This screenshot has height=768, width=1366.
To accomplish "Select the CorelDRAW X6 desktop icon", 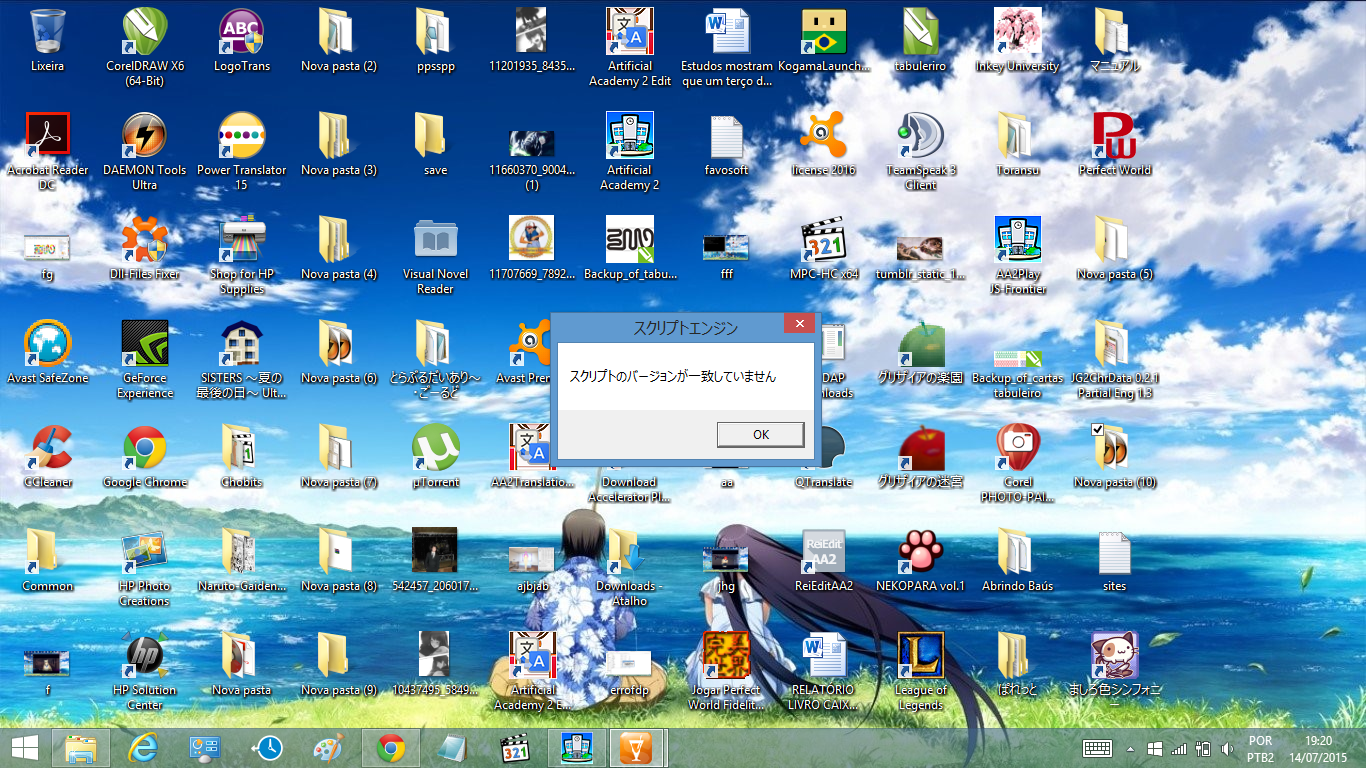I will [x=145, y=46].
